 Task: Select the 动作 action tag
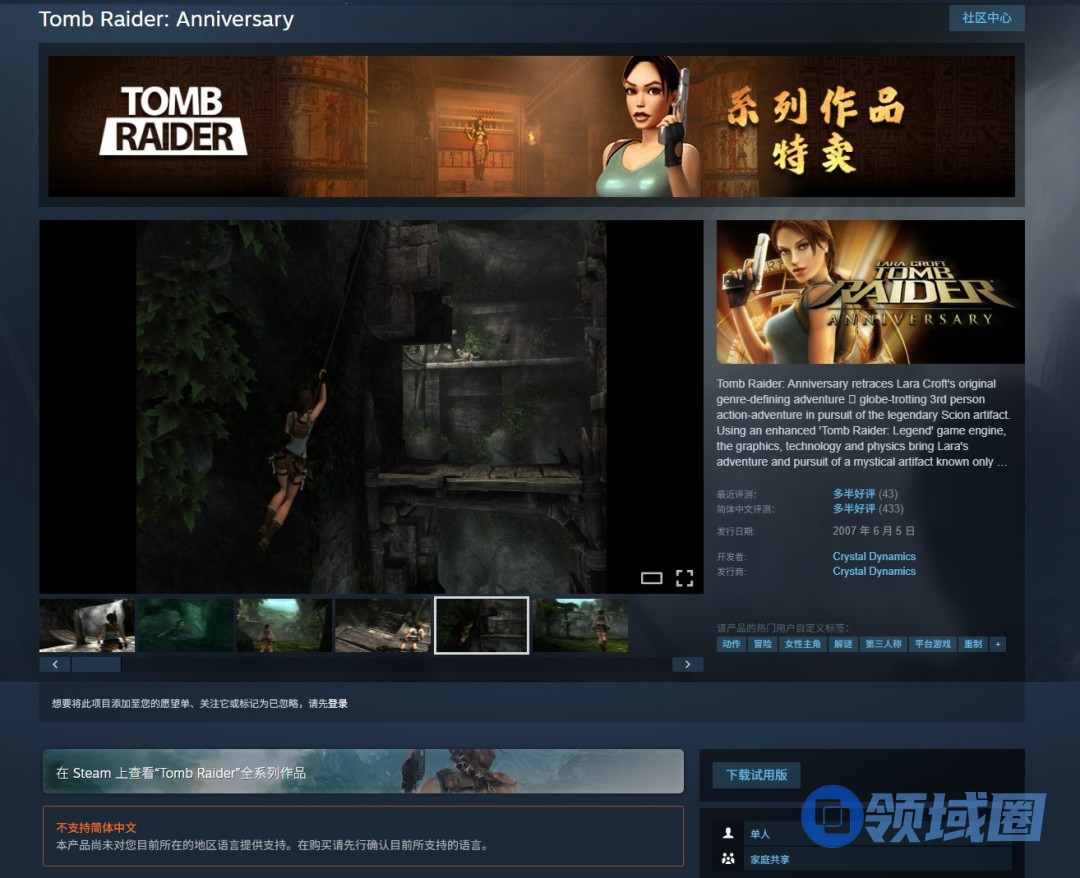point(731,644)
